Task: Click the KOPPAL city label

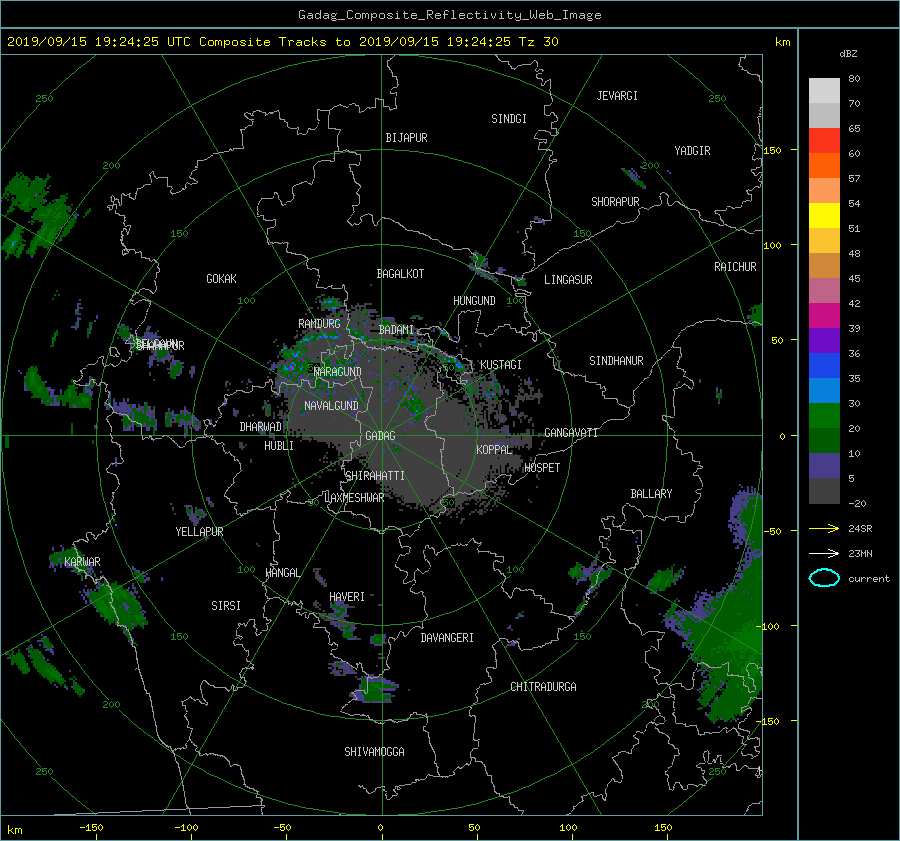Action: tap(494, 450)
